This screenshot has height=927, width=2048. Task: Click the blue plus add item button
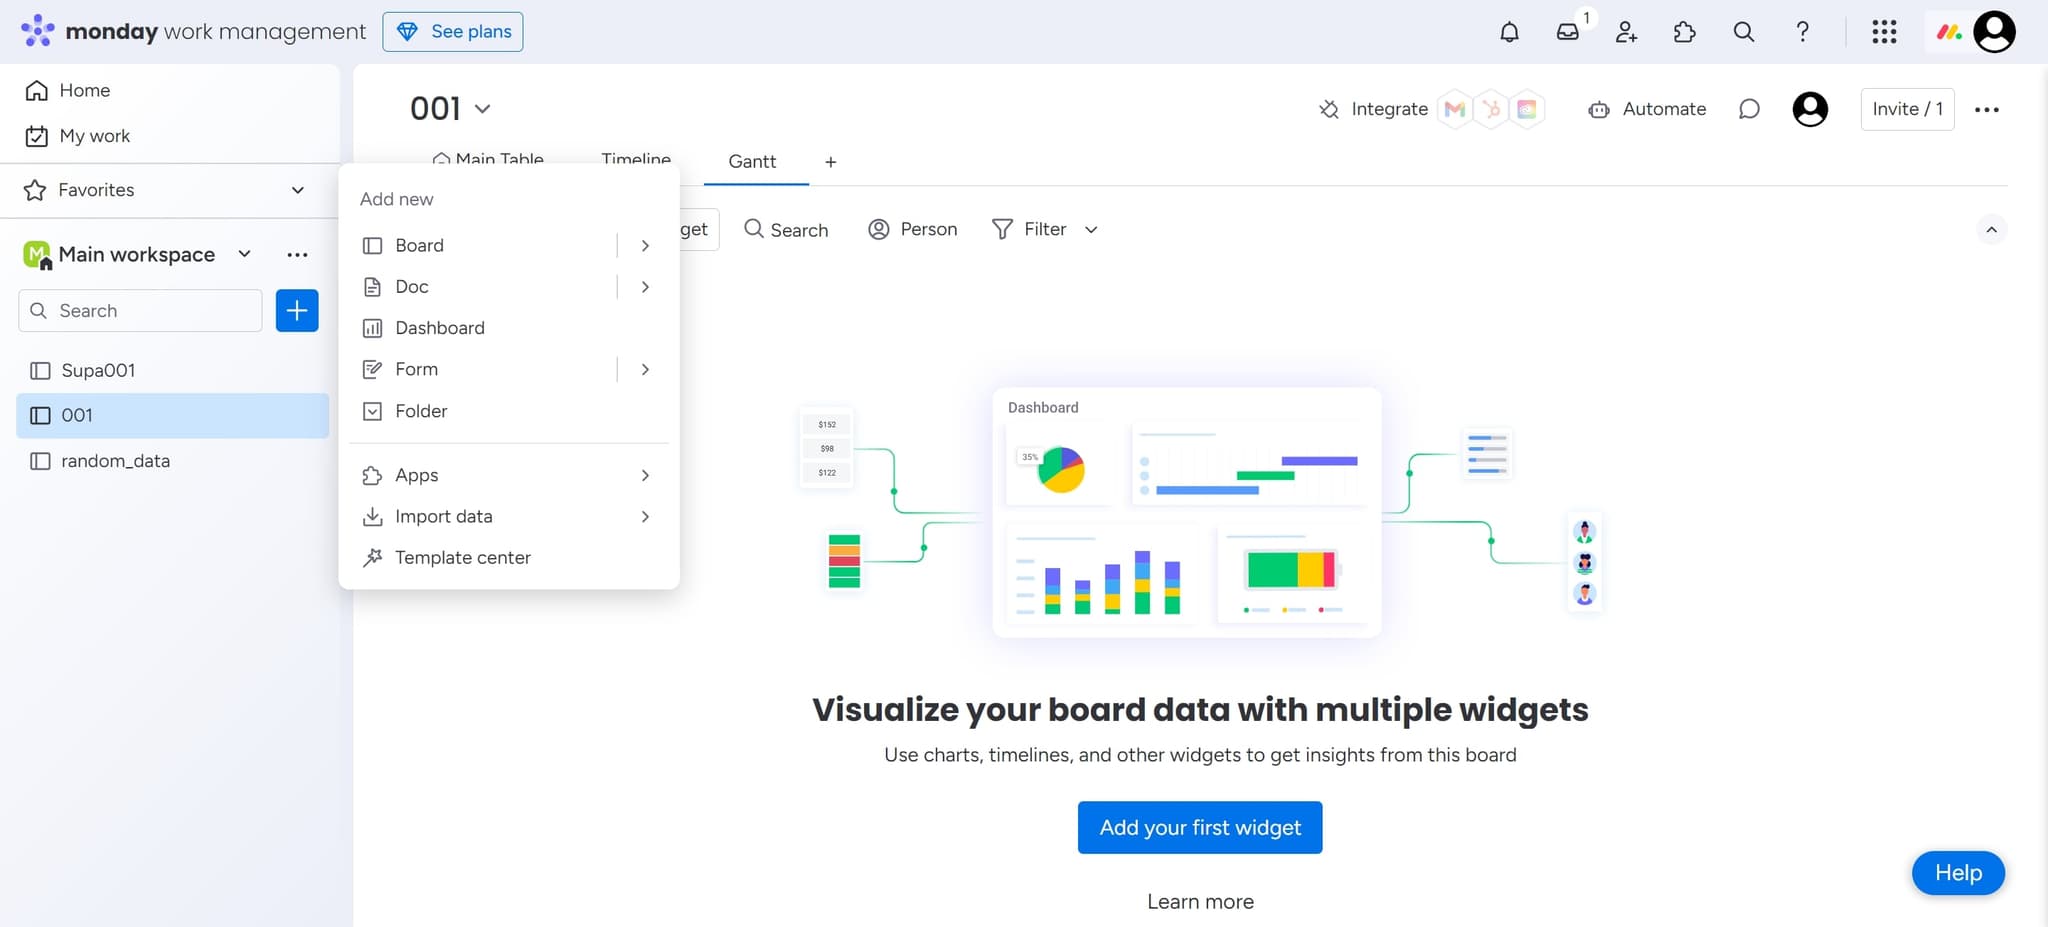coord(297,311)
